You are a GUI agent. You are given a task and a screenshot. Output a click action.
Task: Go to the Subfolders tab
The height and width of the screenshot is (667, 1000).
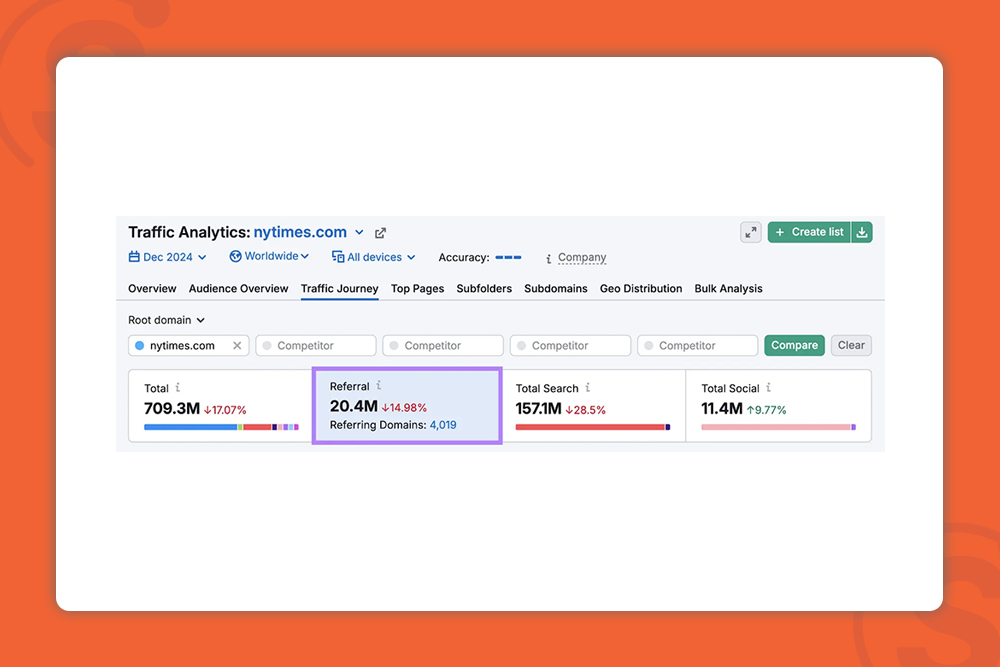[484, 289]
